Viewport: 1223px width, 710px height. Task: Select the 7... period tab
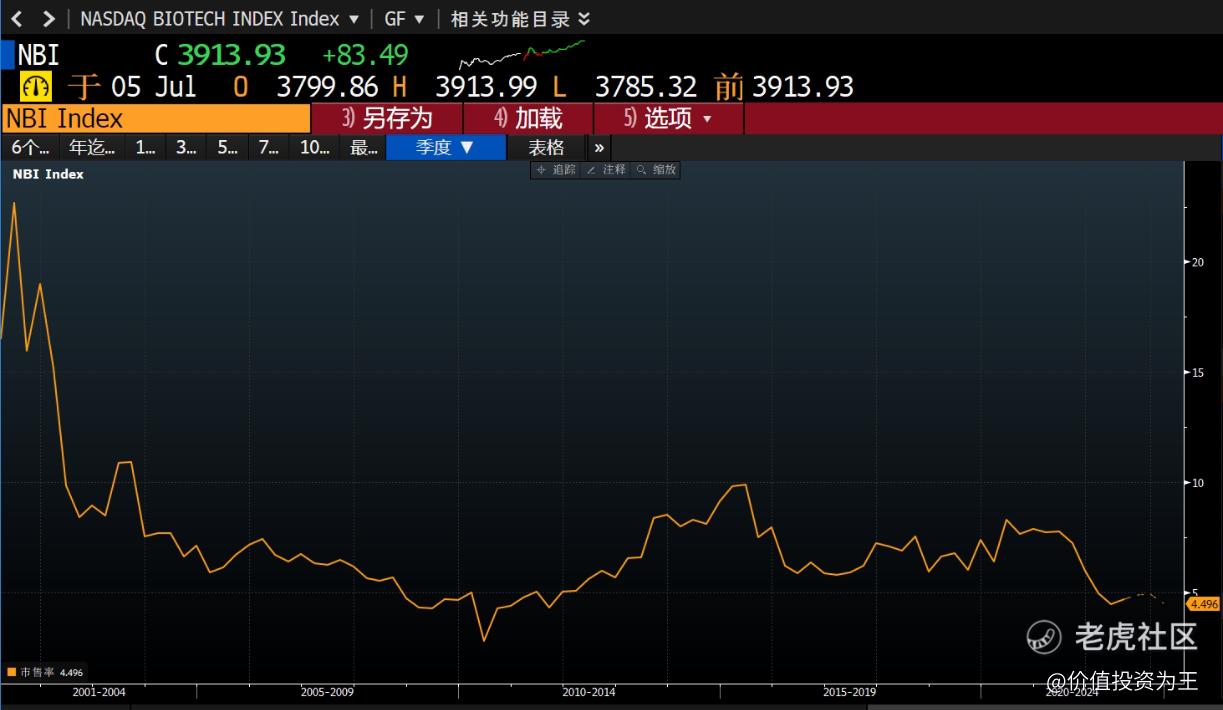tap(269, 148)
